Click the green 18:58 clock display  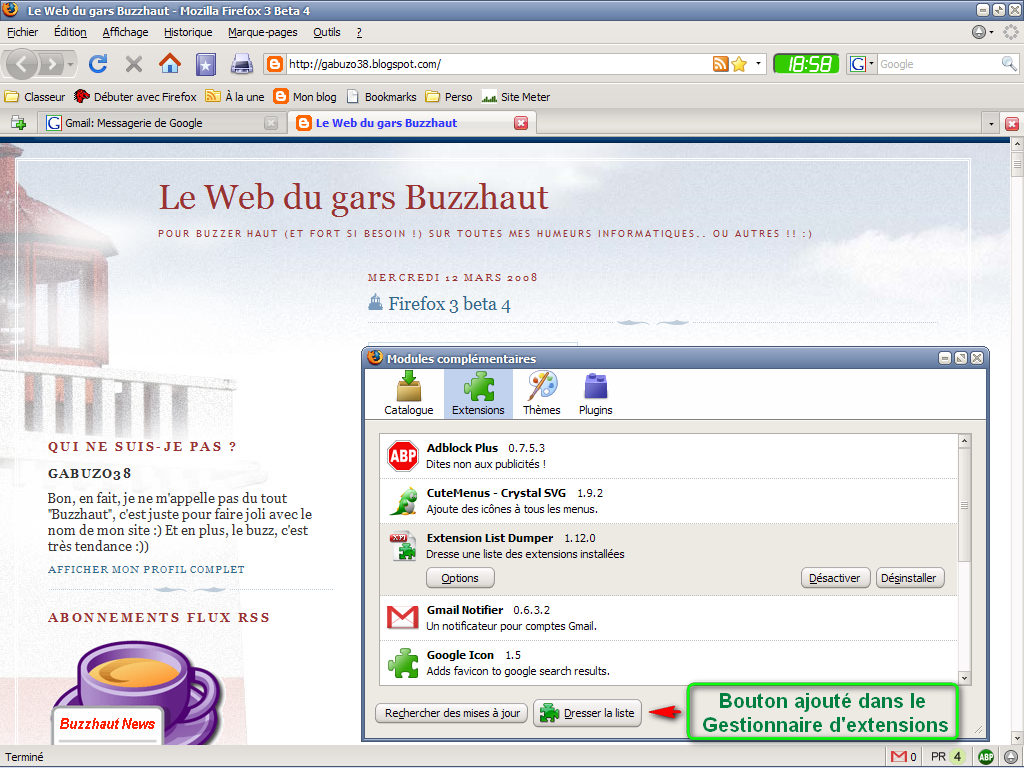[807, 64]
